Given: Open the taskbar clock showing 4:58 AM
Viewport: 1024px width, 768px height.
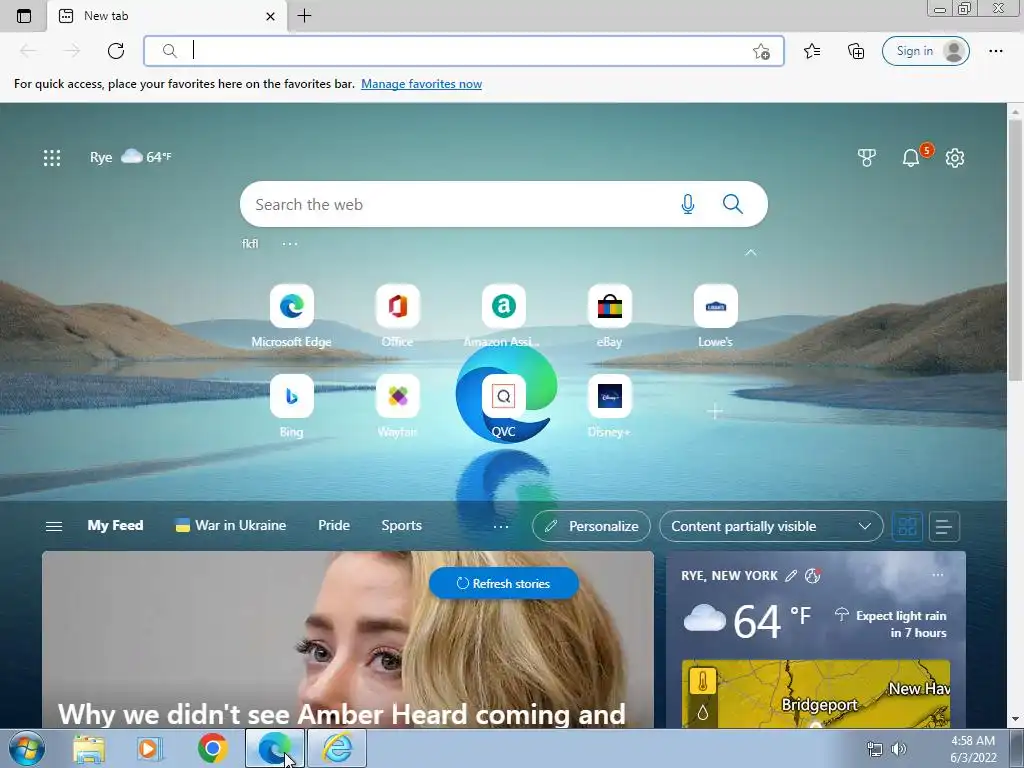Looking at the screenshot, I should [973, 749].
